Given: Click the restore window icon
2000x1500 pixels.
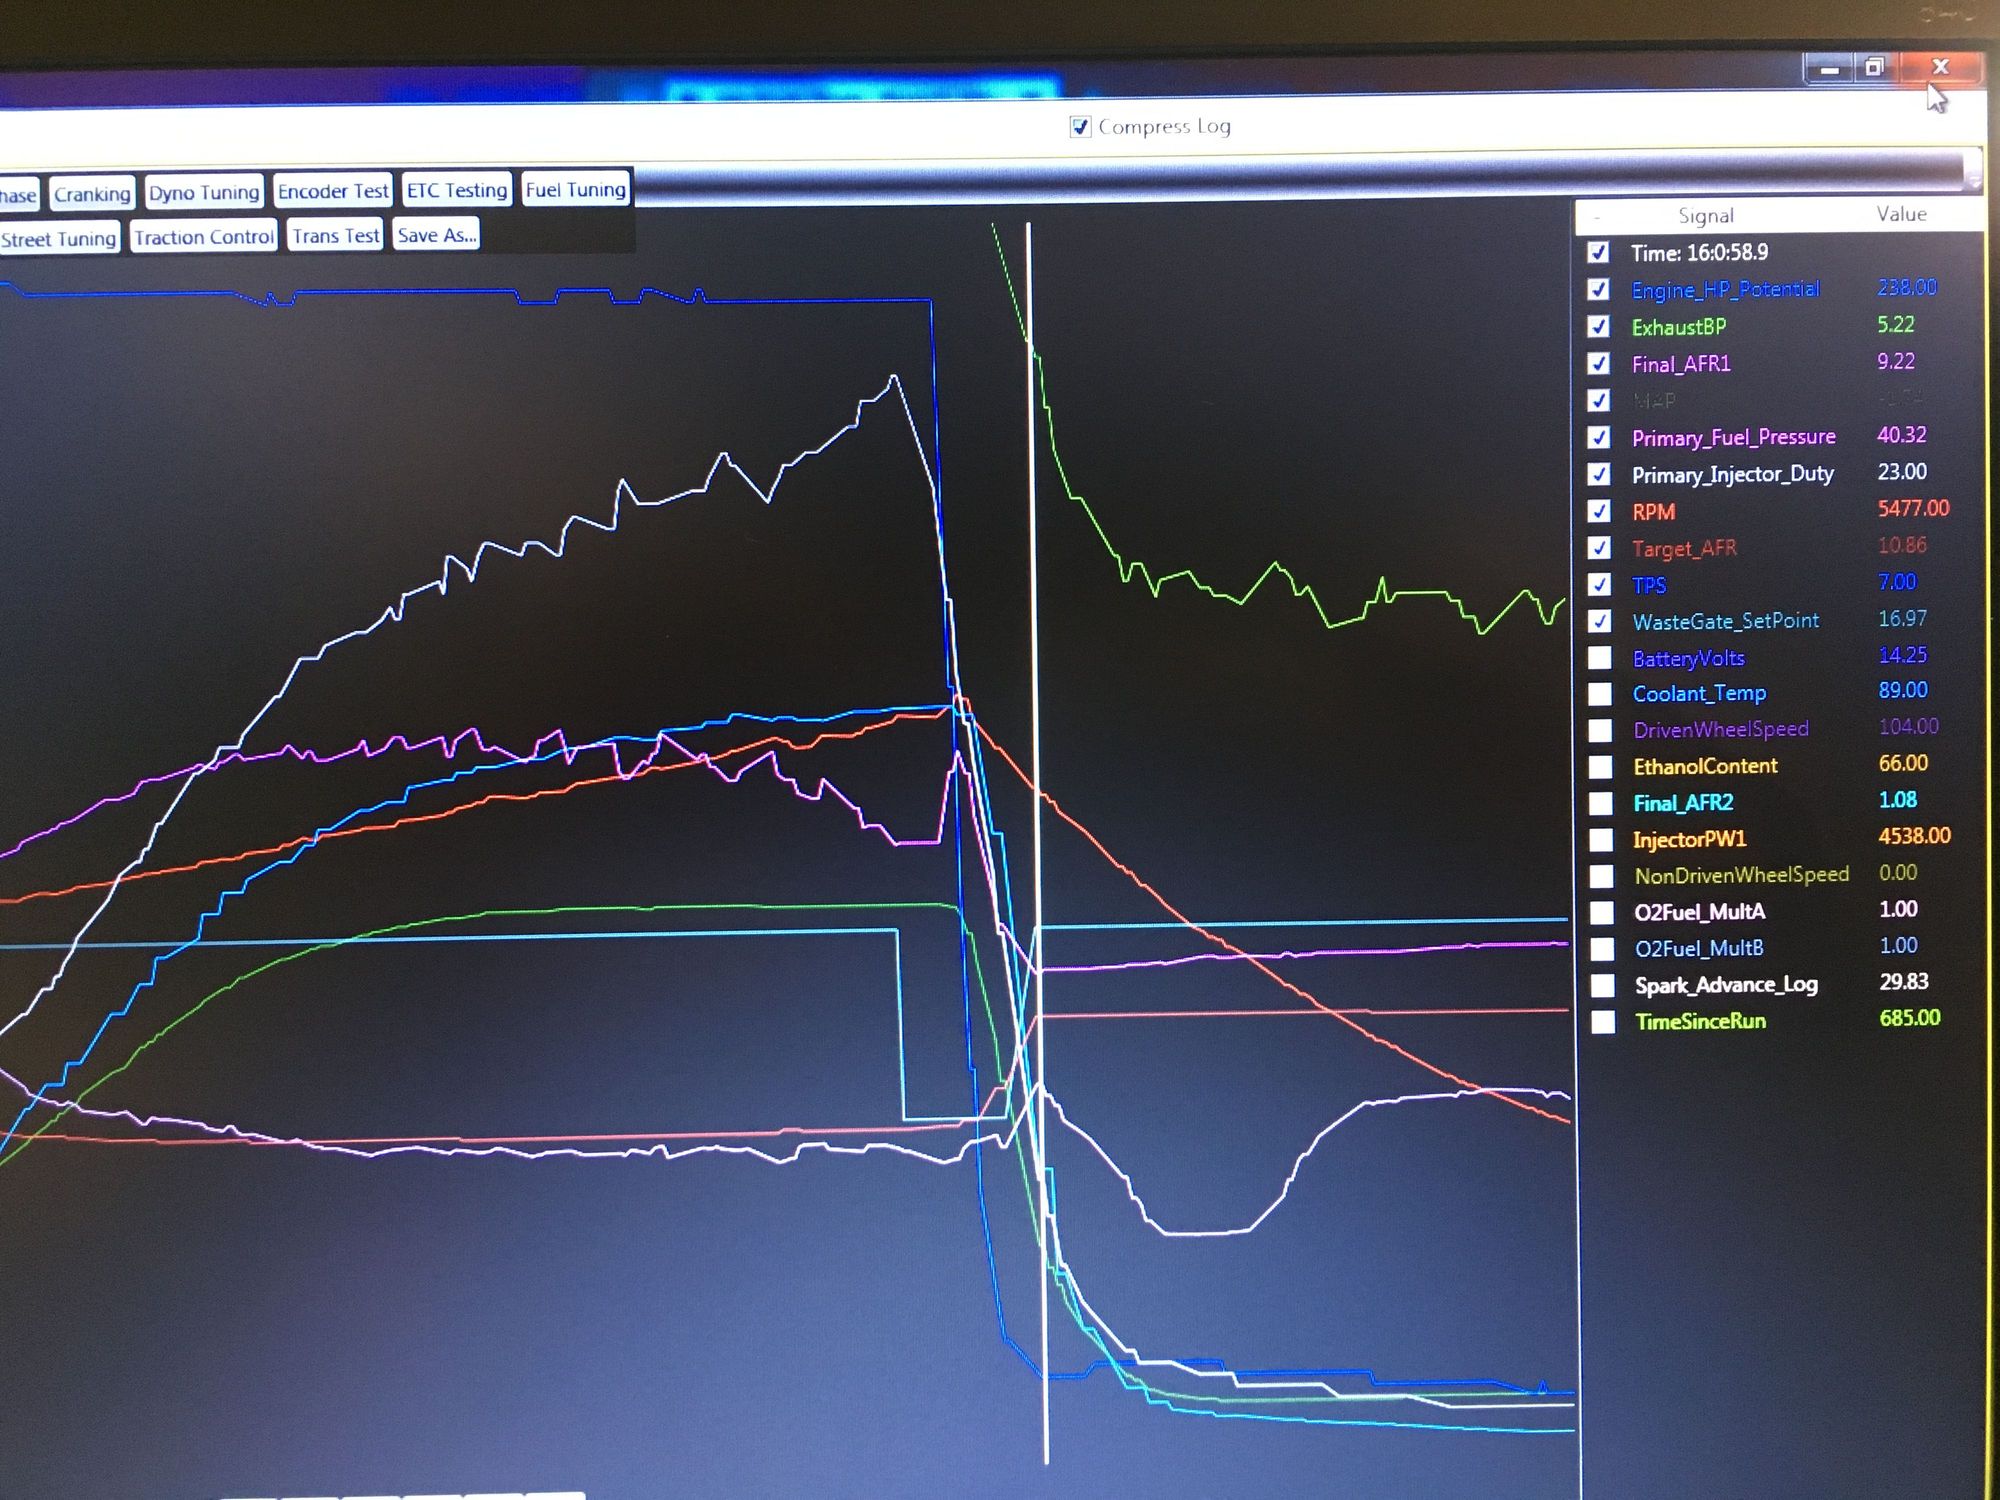Looking at the screenshot, I should 1874,68.
